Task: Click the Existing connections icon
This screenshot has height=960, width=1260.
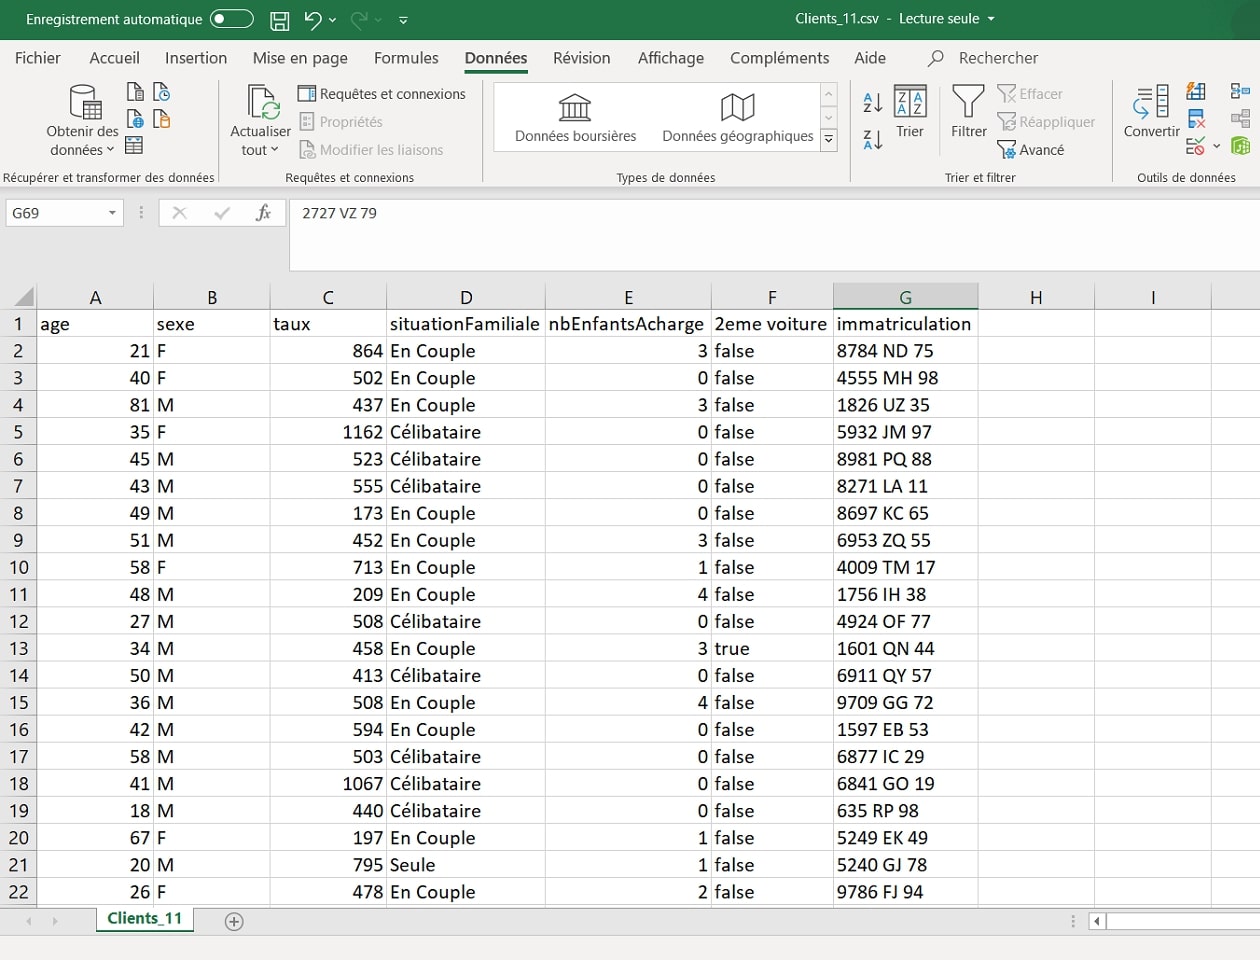Action: pyautogui.click(x=161, y=119)
